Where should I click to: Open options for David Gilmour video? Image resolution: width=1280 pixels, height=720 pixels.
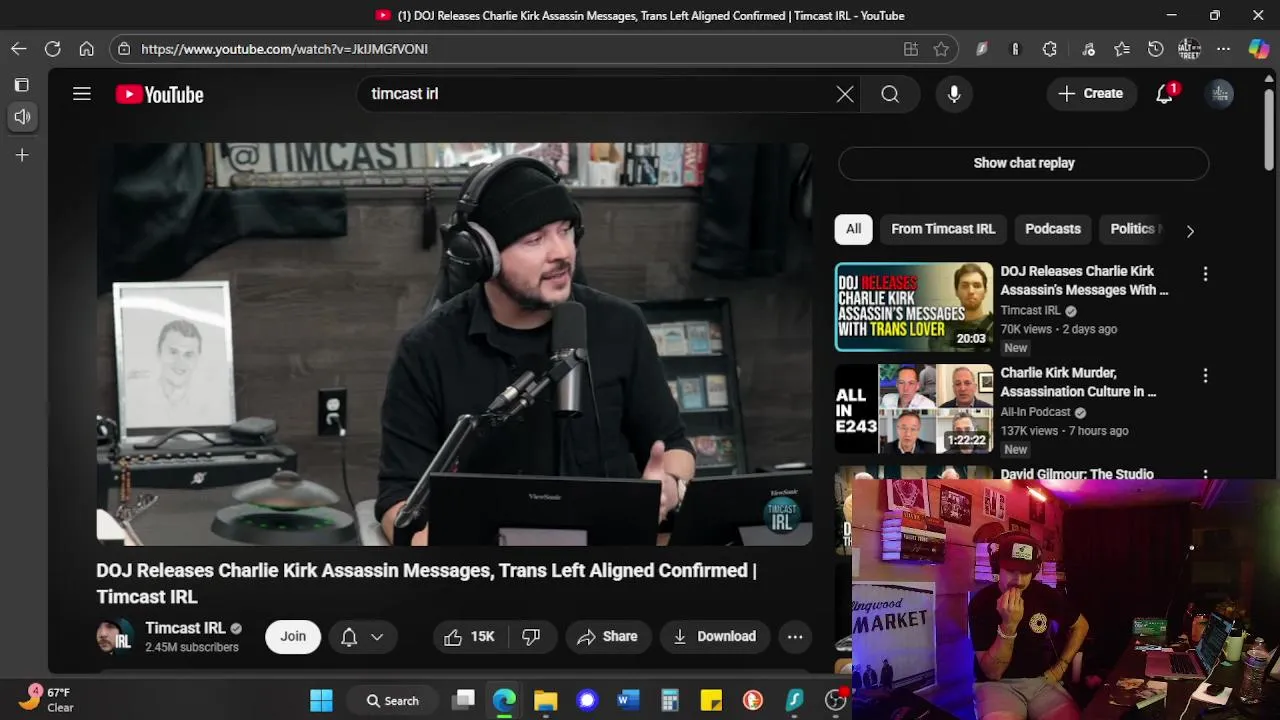(1205, 476)
